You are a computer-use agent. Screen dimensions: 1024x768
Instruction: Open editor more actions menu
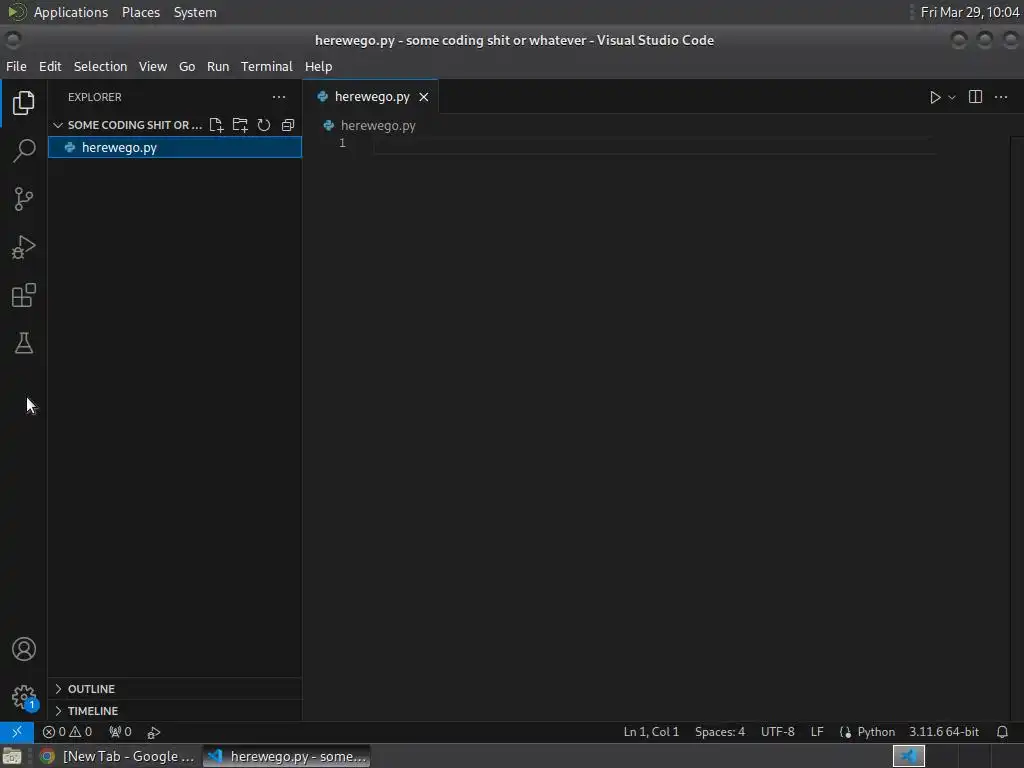(x=1000, y=97)
